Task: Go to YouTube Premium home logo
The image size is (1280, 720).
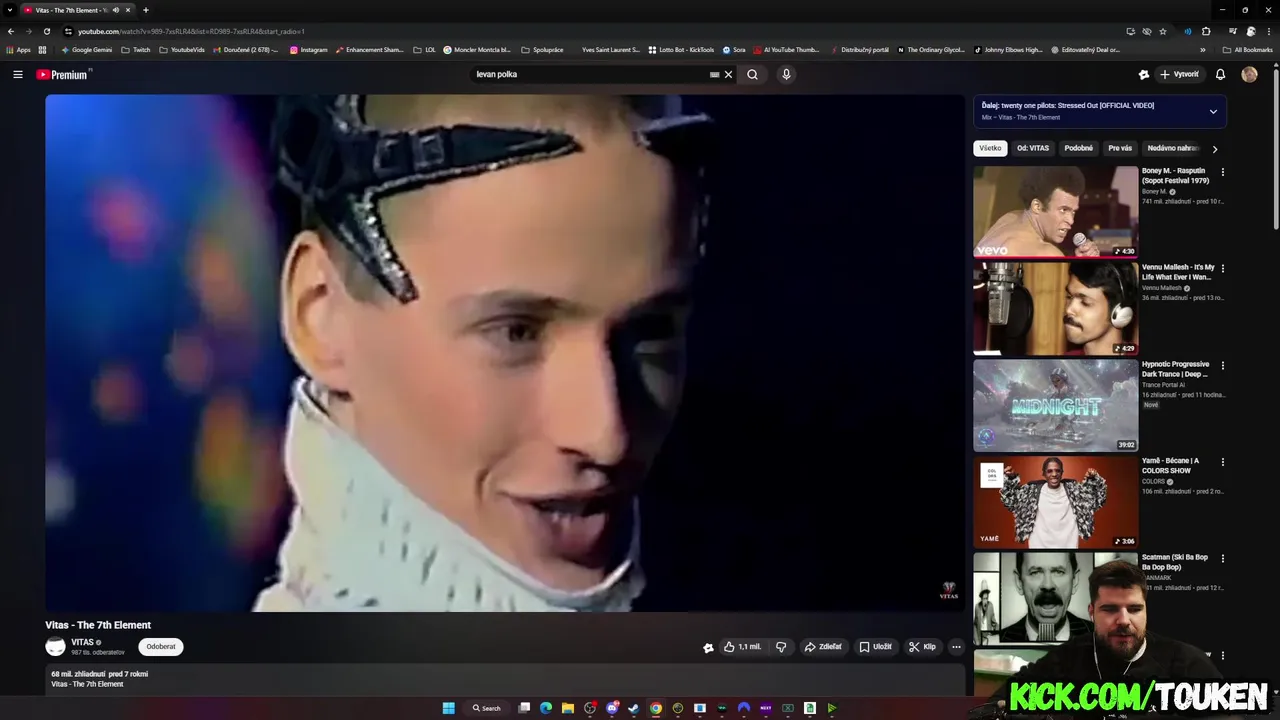Action: click(x=64, y=74)
